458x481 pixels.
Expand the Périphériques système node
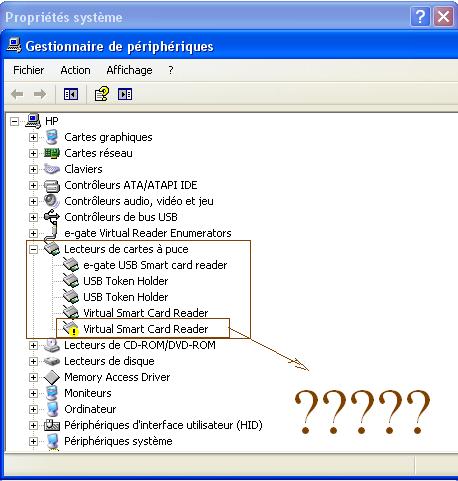pyautogui.click(x=33, y=441)
